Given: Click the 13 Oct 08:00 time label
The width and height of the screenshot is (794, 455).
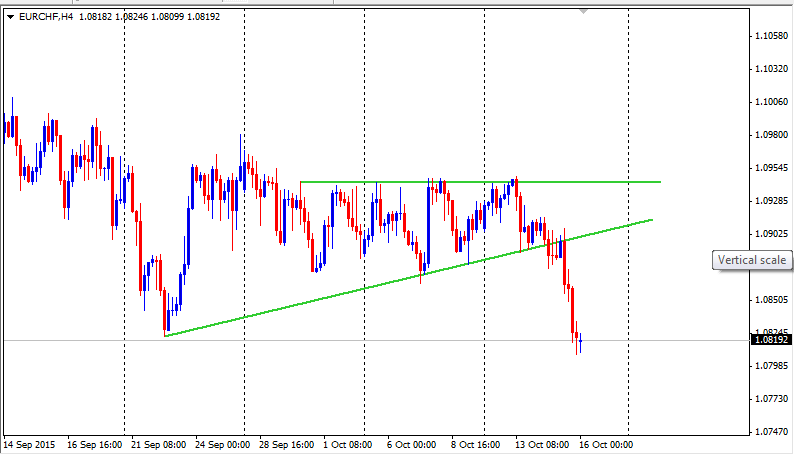Looking at the screenshot, I should [542, 445].
